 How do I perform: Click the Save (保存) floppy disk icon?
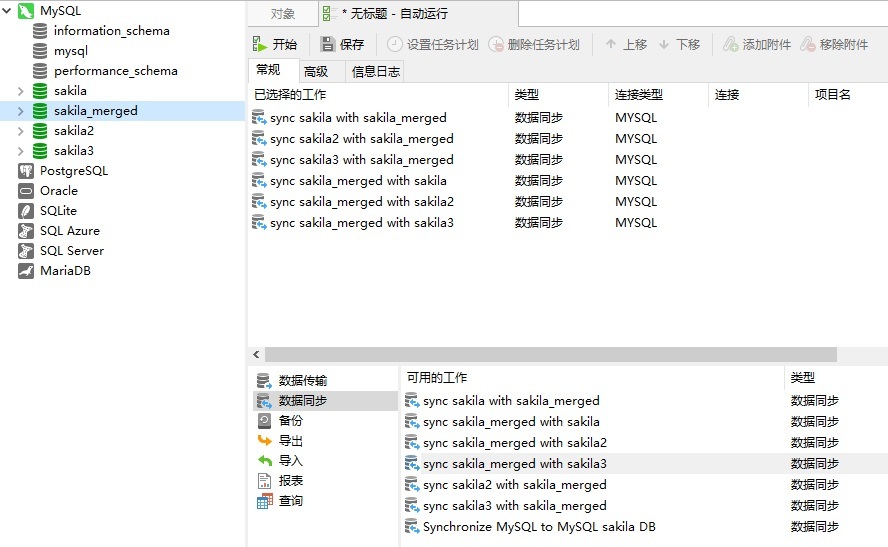coord(328,44)
